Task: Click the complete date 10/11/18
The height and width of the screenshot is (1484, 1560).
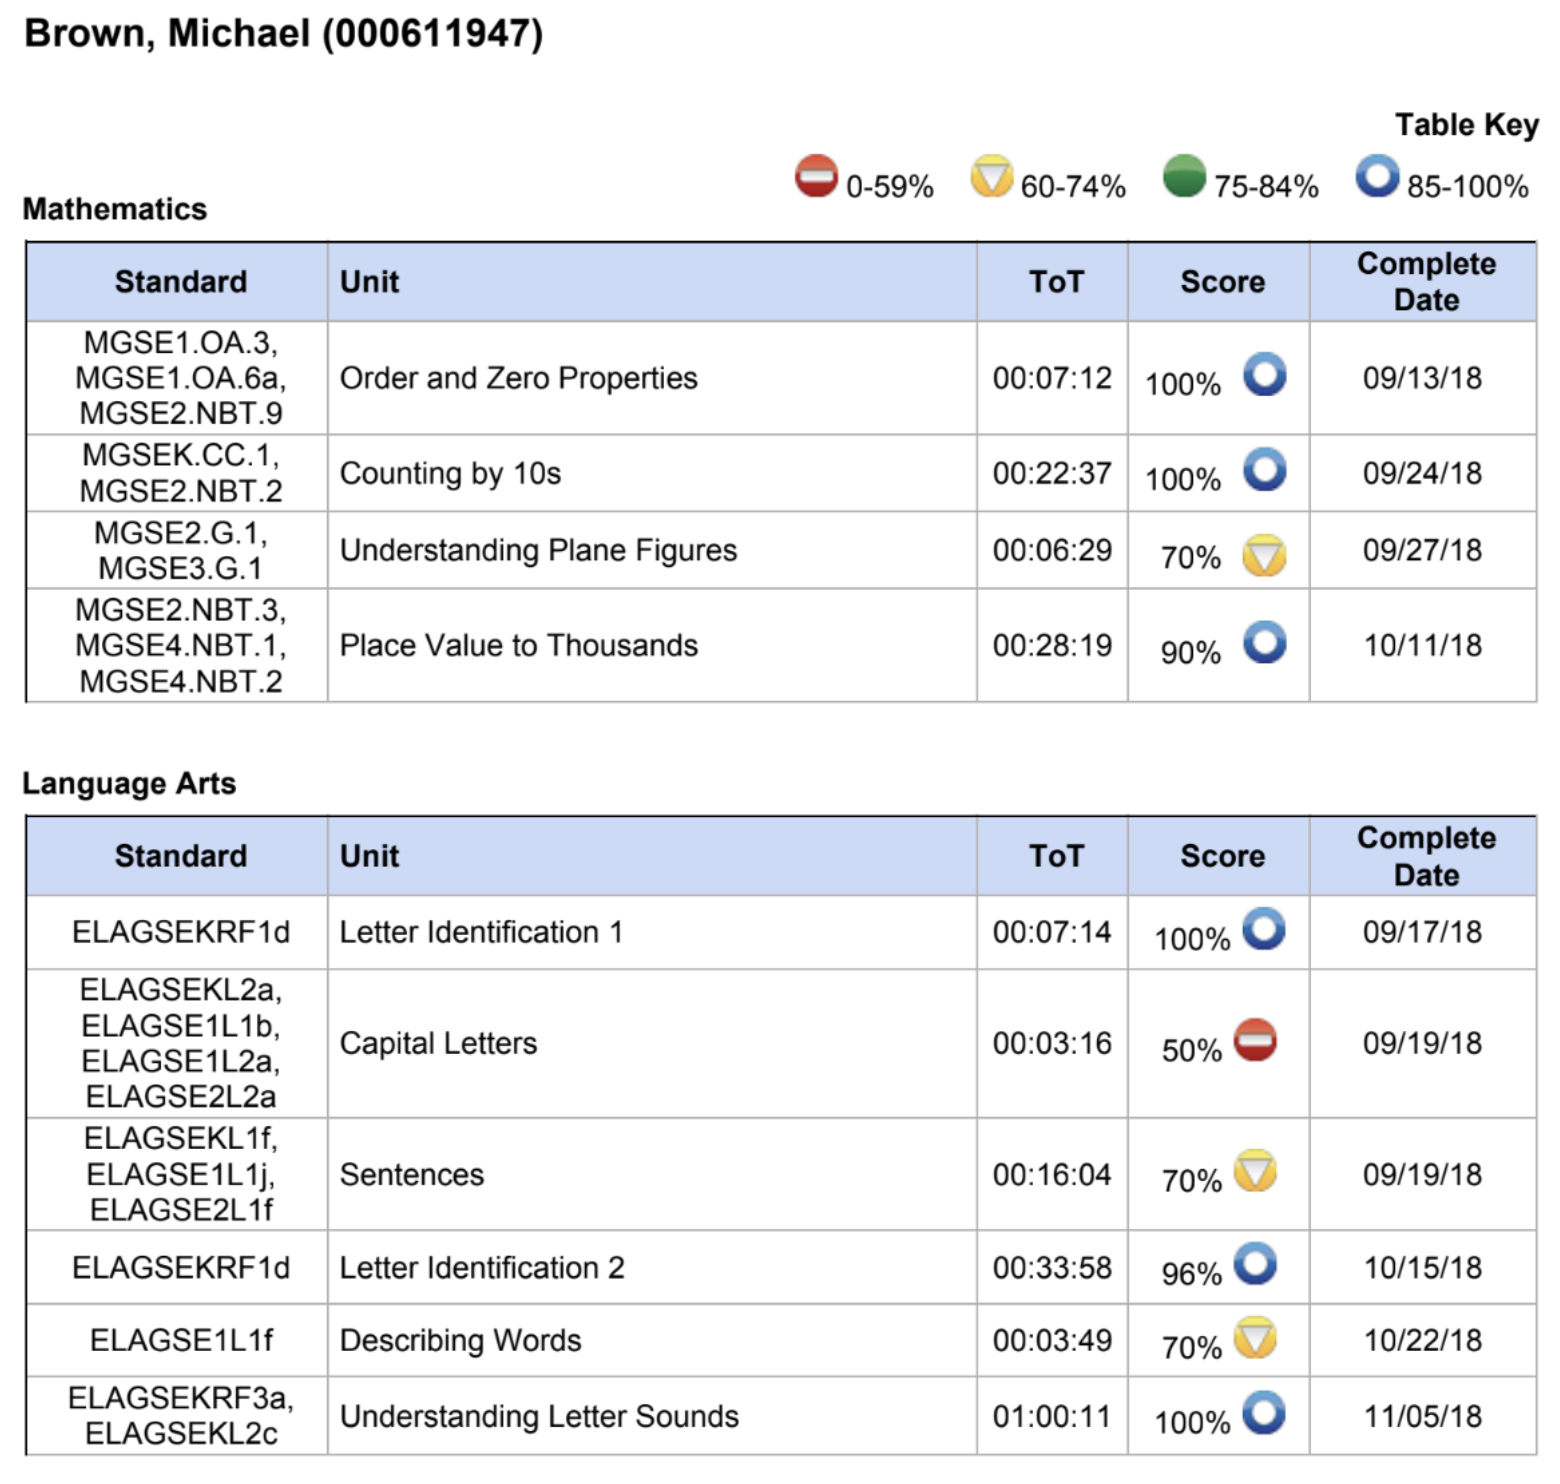Action: (1423, 645)
